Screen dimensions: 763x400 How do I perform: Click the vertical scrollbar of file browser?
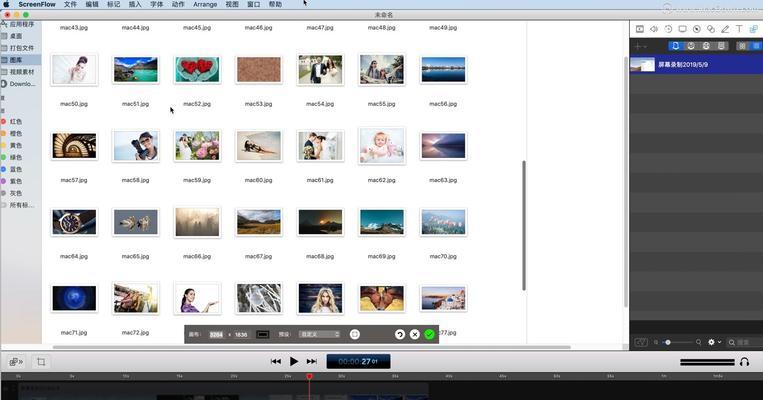click(524, 225)
